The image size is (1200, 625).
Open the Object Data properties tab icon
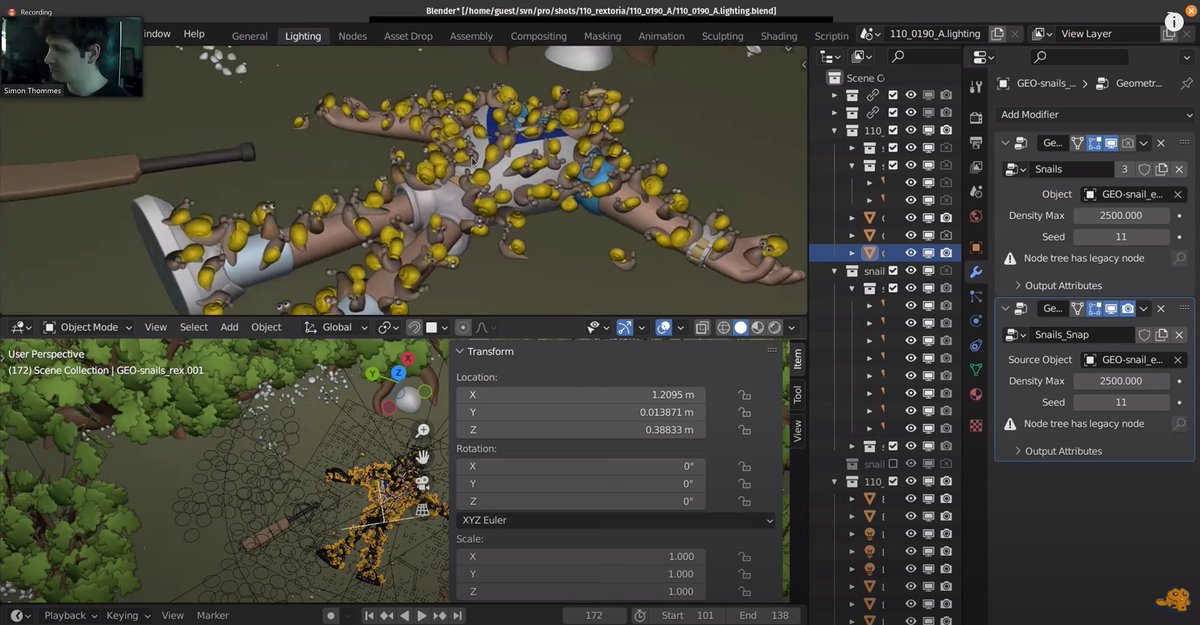(976, 370)
